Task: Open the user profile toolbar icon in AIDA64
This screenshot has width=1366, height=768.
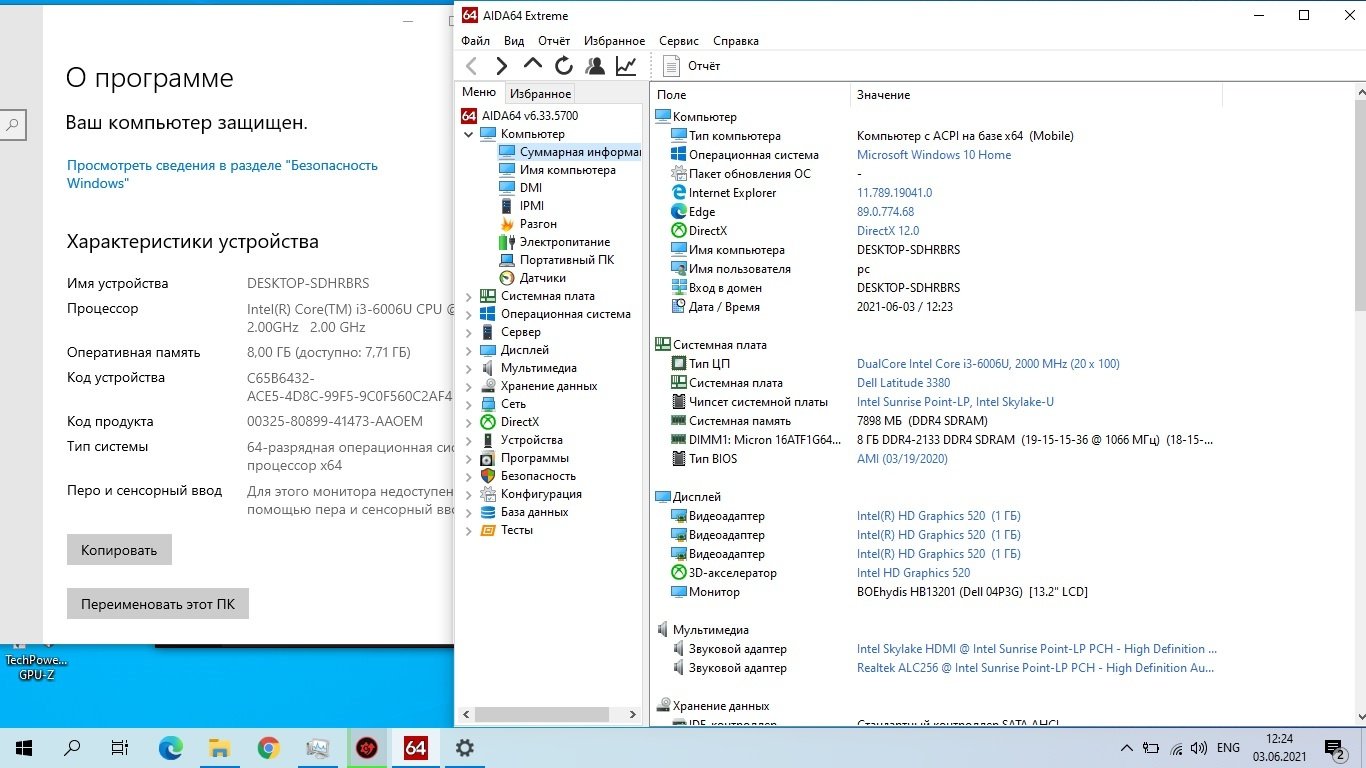Action: (595, 66)
